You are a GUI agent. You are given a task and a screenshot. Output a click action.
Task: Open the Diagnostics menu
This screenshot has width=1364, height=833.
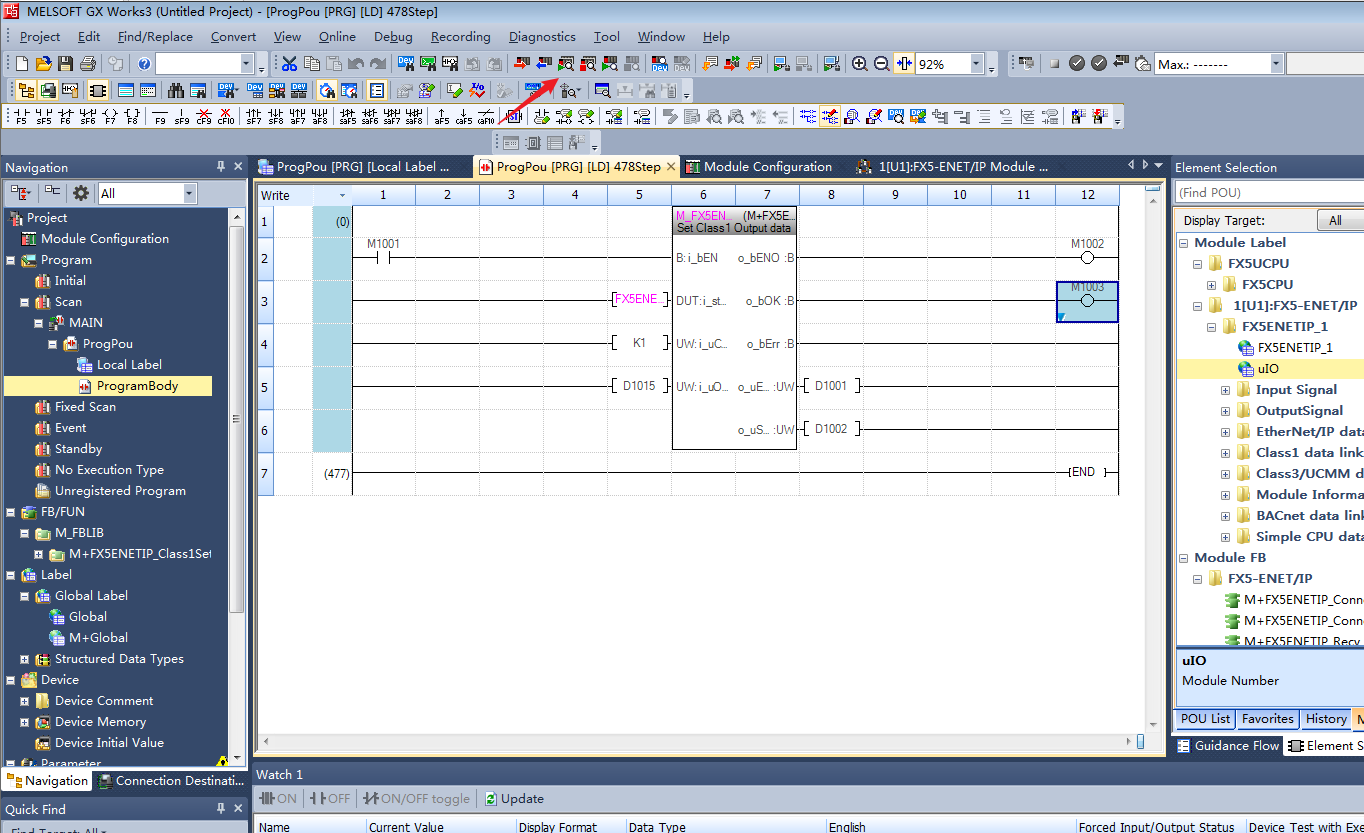click(542, 37)
